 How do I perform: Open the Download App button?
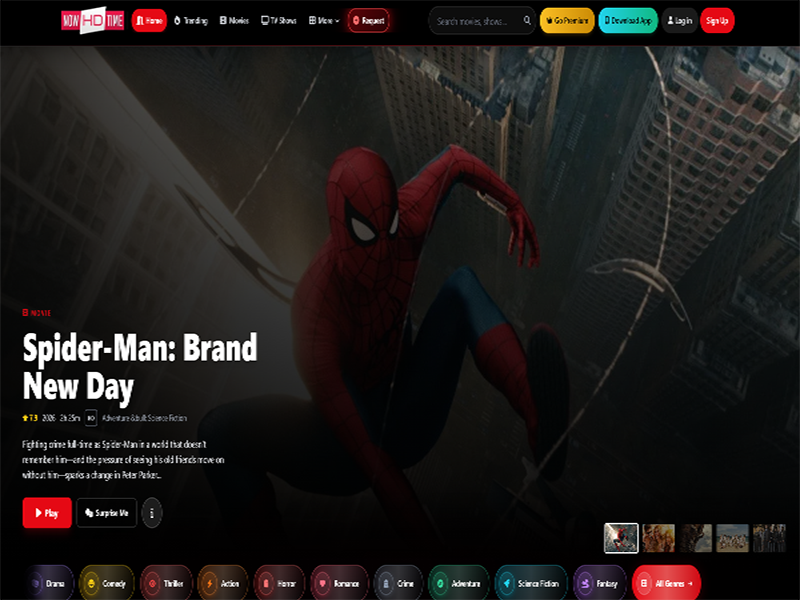click(x=628, y=20)
